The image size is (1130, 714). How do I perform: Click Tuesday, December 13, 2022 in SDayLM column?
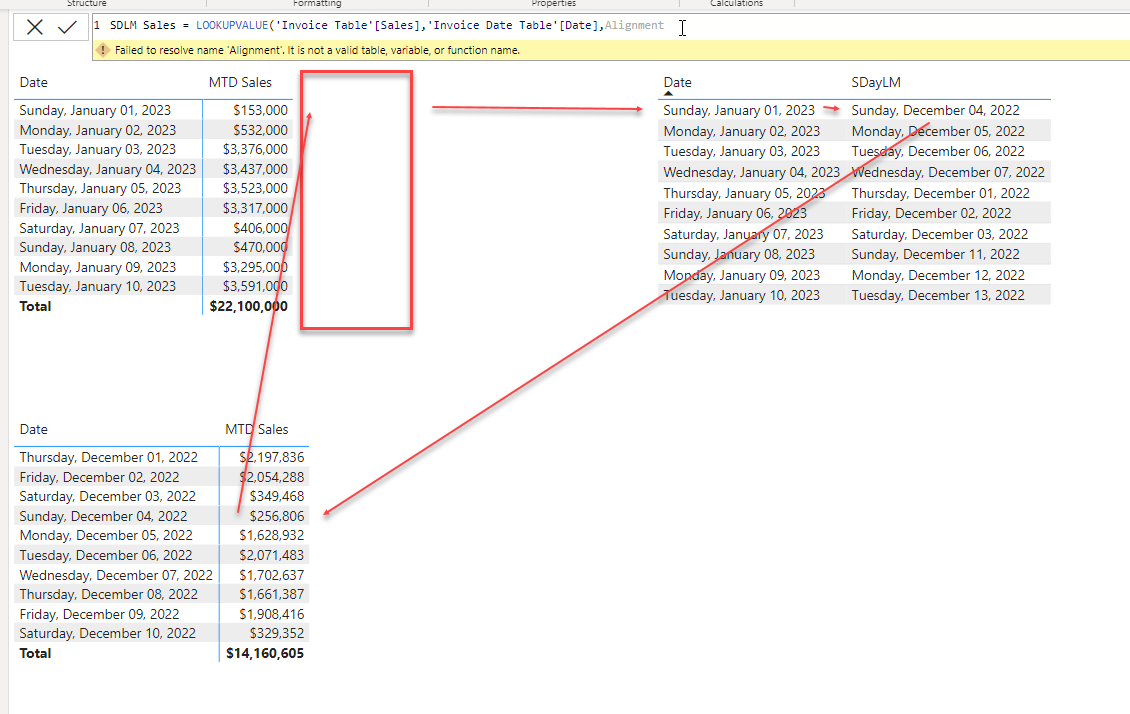click(938, 295)
